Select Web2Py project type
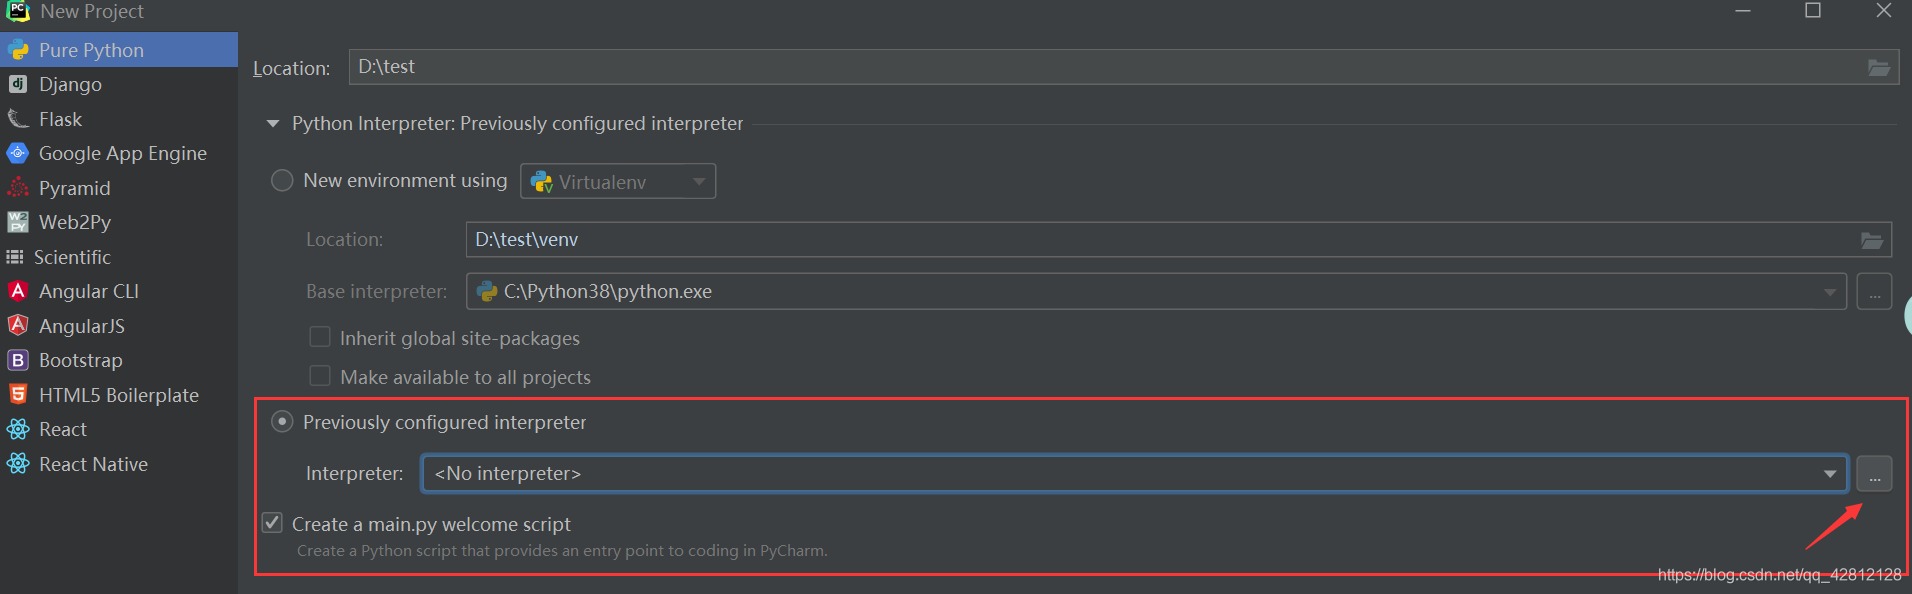The width and height of the screenshot is (1912, 594). pos(119,222)
